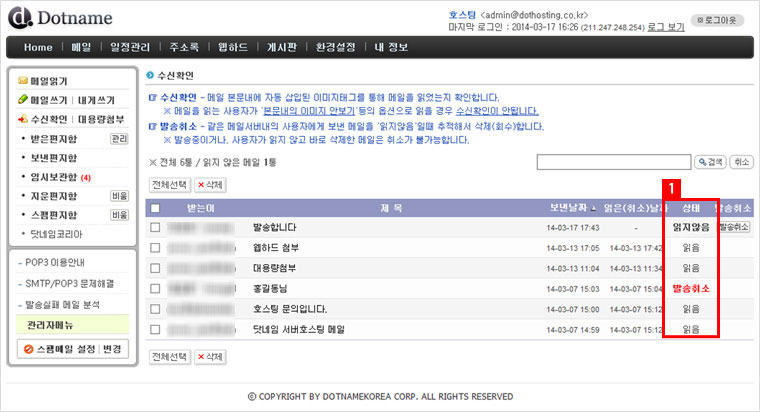The width and height of the screenshot is (760, 412).
Task: Click 발송취소 button for unread mail
Action: (733, 228)
